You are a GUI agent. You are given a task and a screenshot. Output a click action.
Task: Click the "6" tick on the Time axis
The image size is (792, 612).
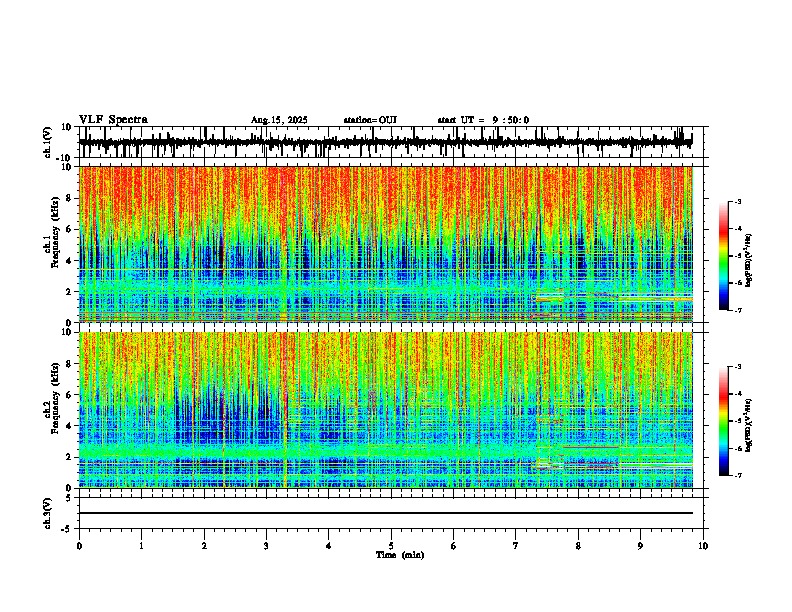[x=453, y=546]
